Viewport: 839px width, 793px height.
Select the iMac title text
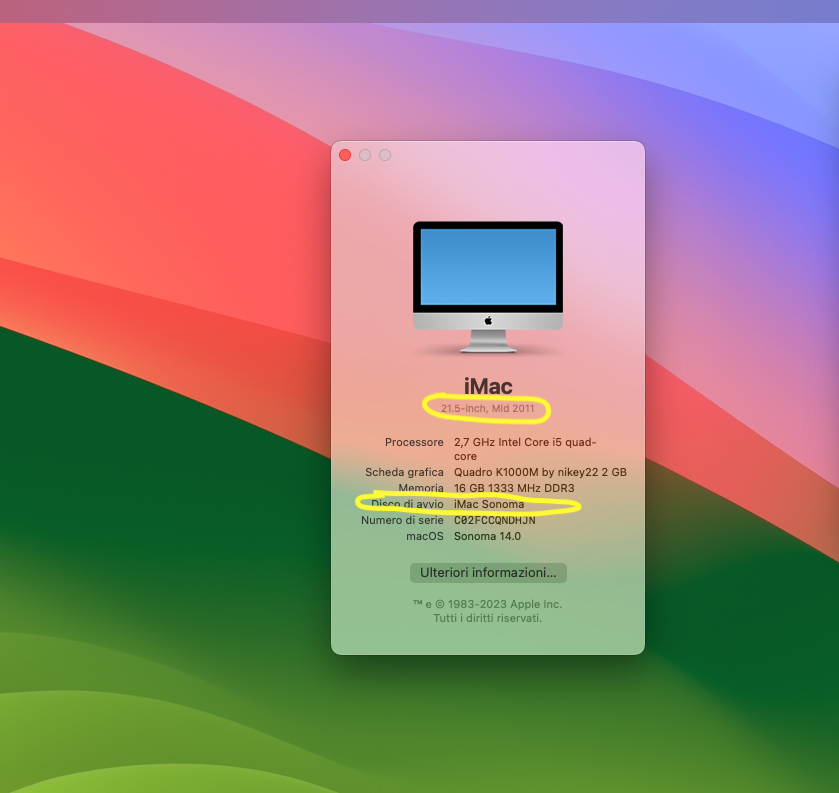point(488,386)
